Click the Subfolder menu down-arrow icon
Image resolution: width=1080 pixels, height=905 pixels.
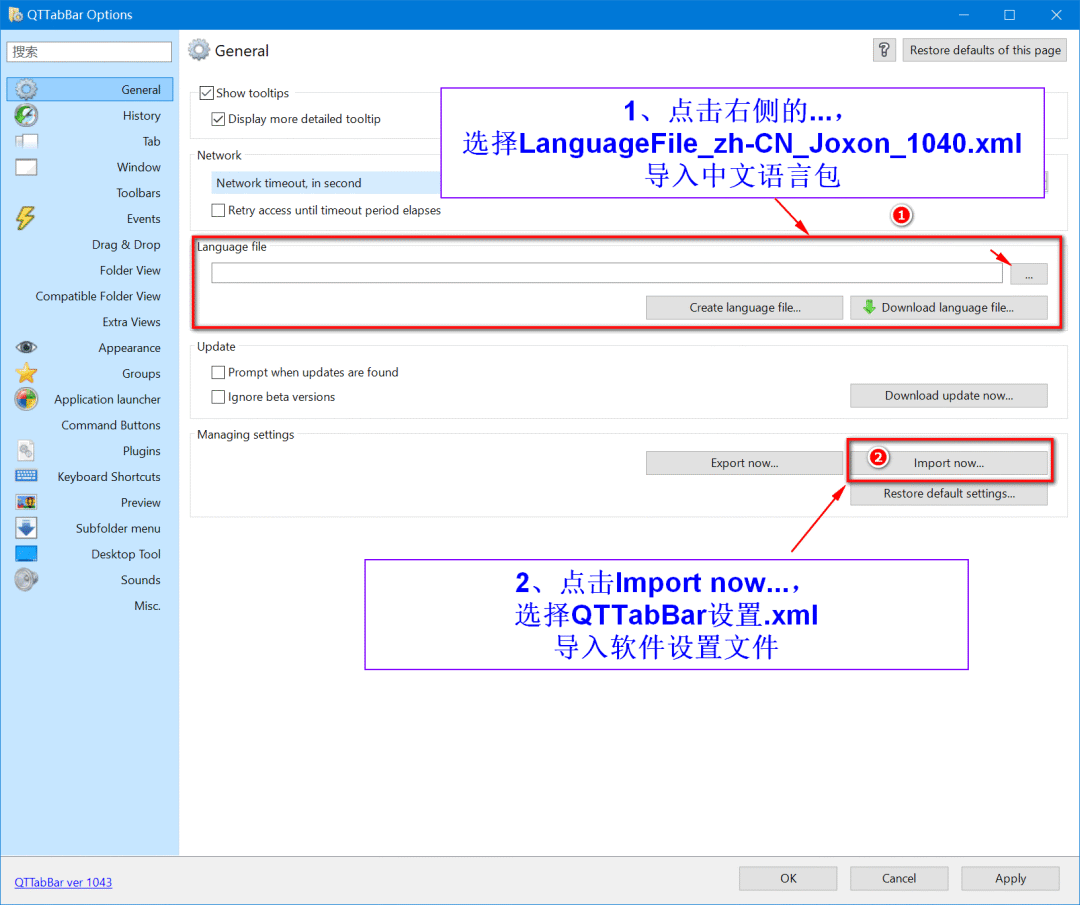tap(26, 528)
